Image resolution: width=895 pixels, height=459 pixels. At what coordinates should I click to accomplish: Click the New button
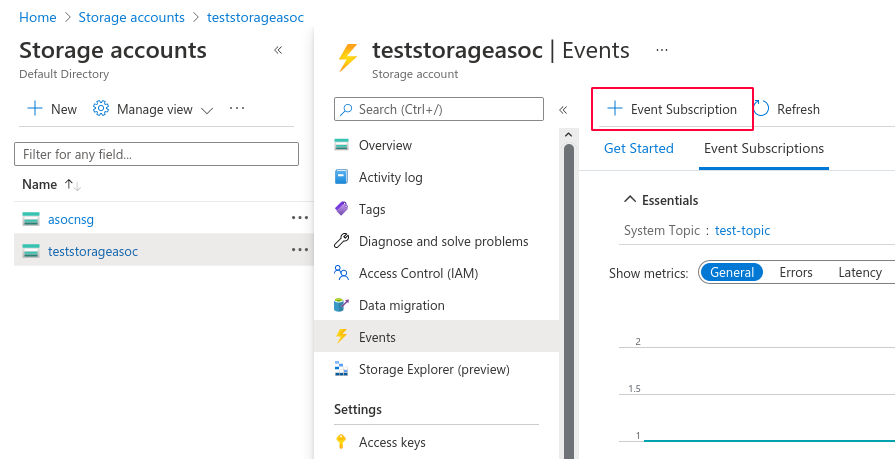(52, 108)
